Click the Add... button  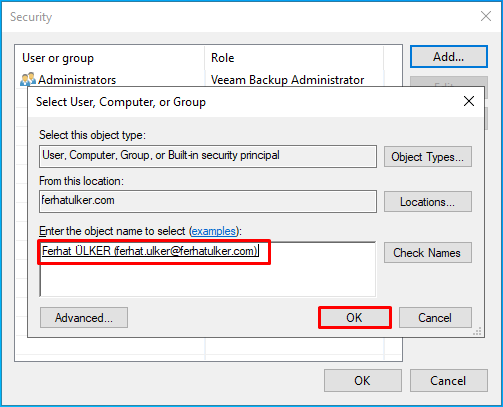click(449, 57)
